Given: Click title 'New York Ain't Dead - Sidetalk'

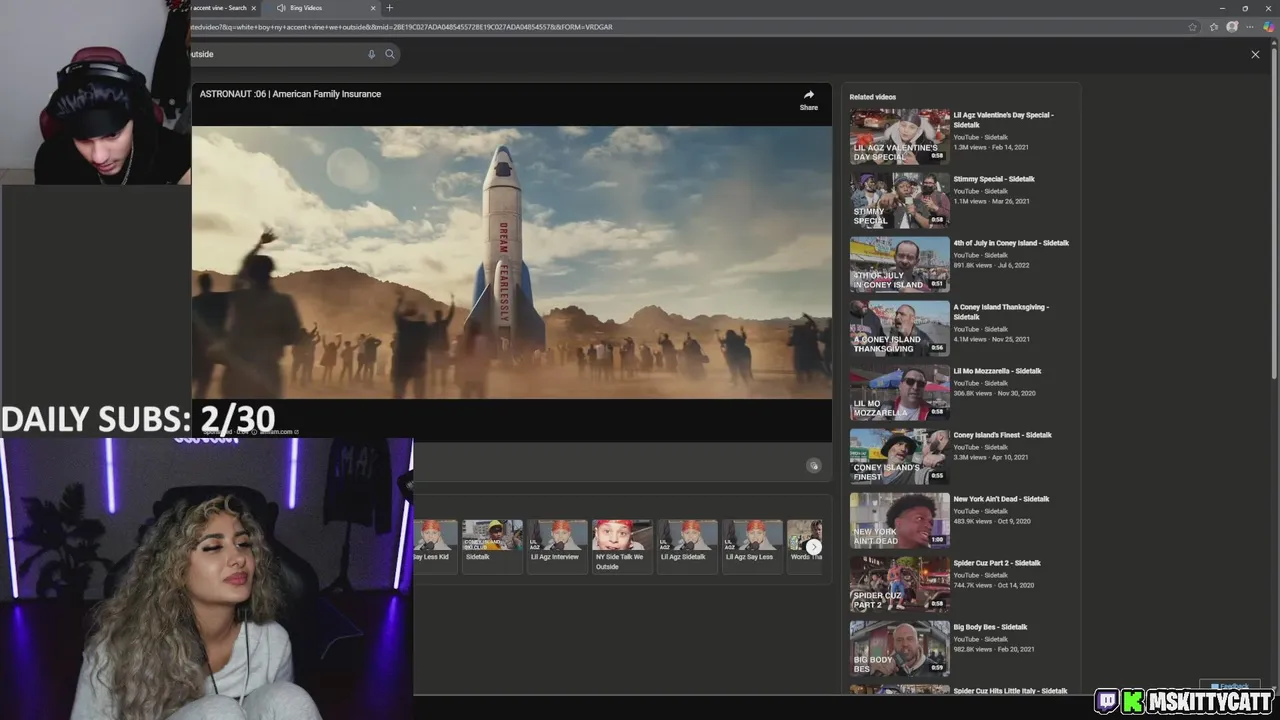Looking at the screenshot, I should pos(1001,499).
